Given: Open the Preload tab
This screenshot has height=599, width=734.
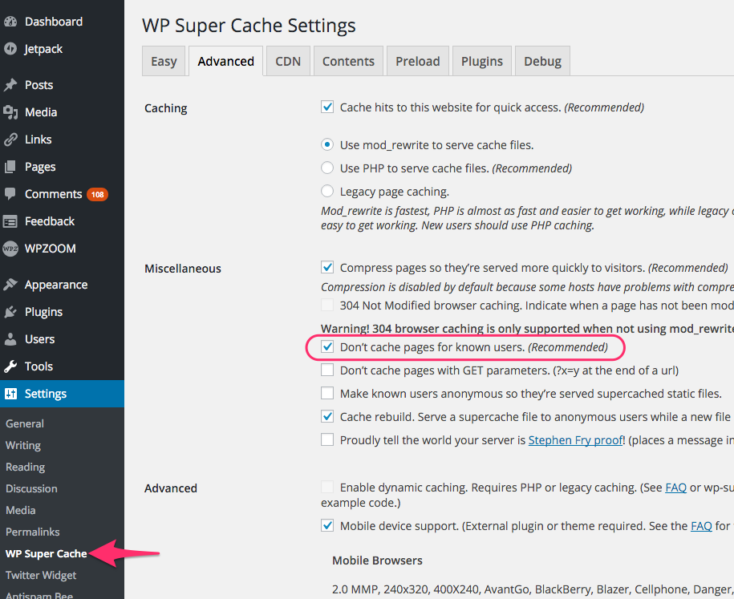Looking at the screenshot, I should pyautogui.click(x=418, y=61).
